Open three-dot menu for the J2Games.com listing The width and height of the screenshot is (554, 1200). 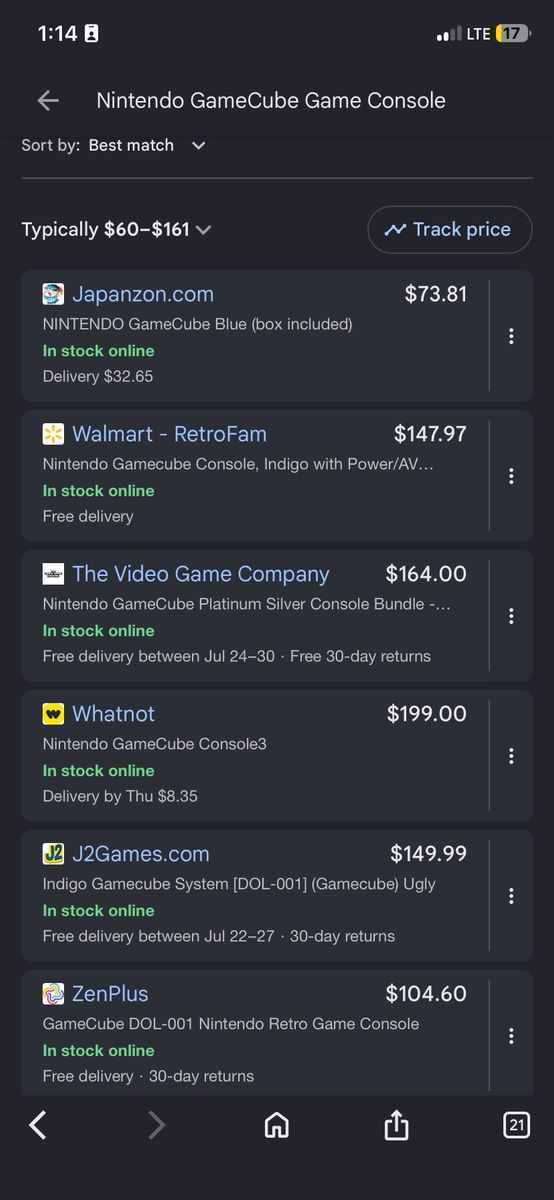pyautogui.click(x=511, y=896)
